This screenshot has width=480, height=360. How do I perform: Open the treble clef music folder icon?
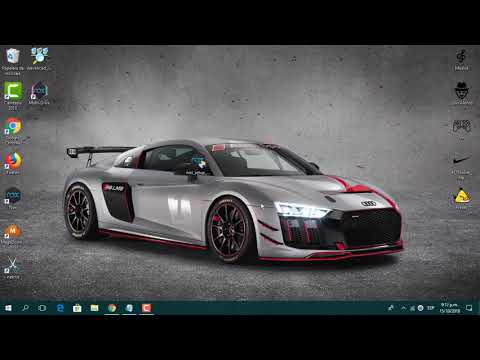462,60
